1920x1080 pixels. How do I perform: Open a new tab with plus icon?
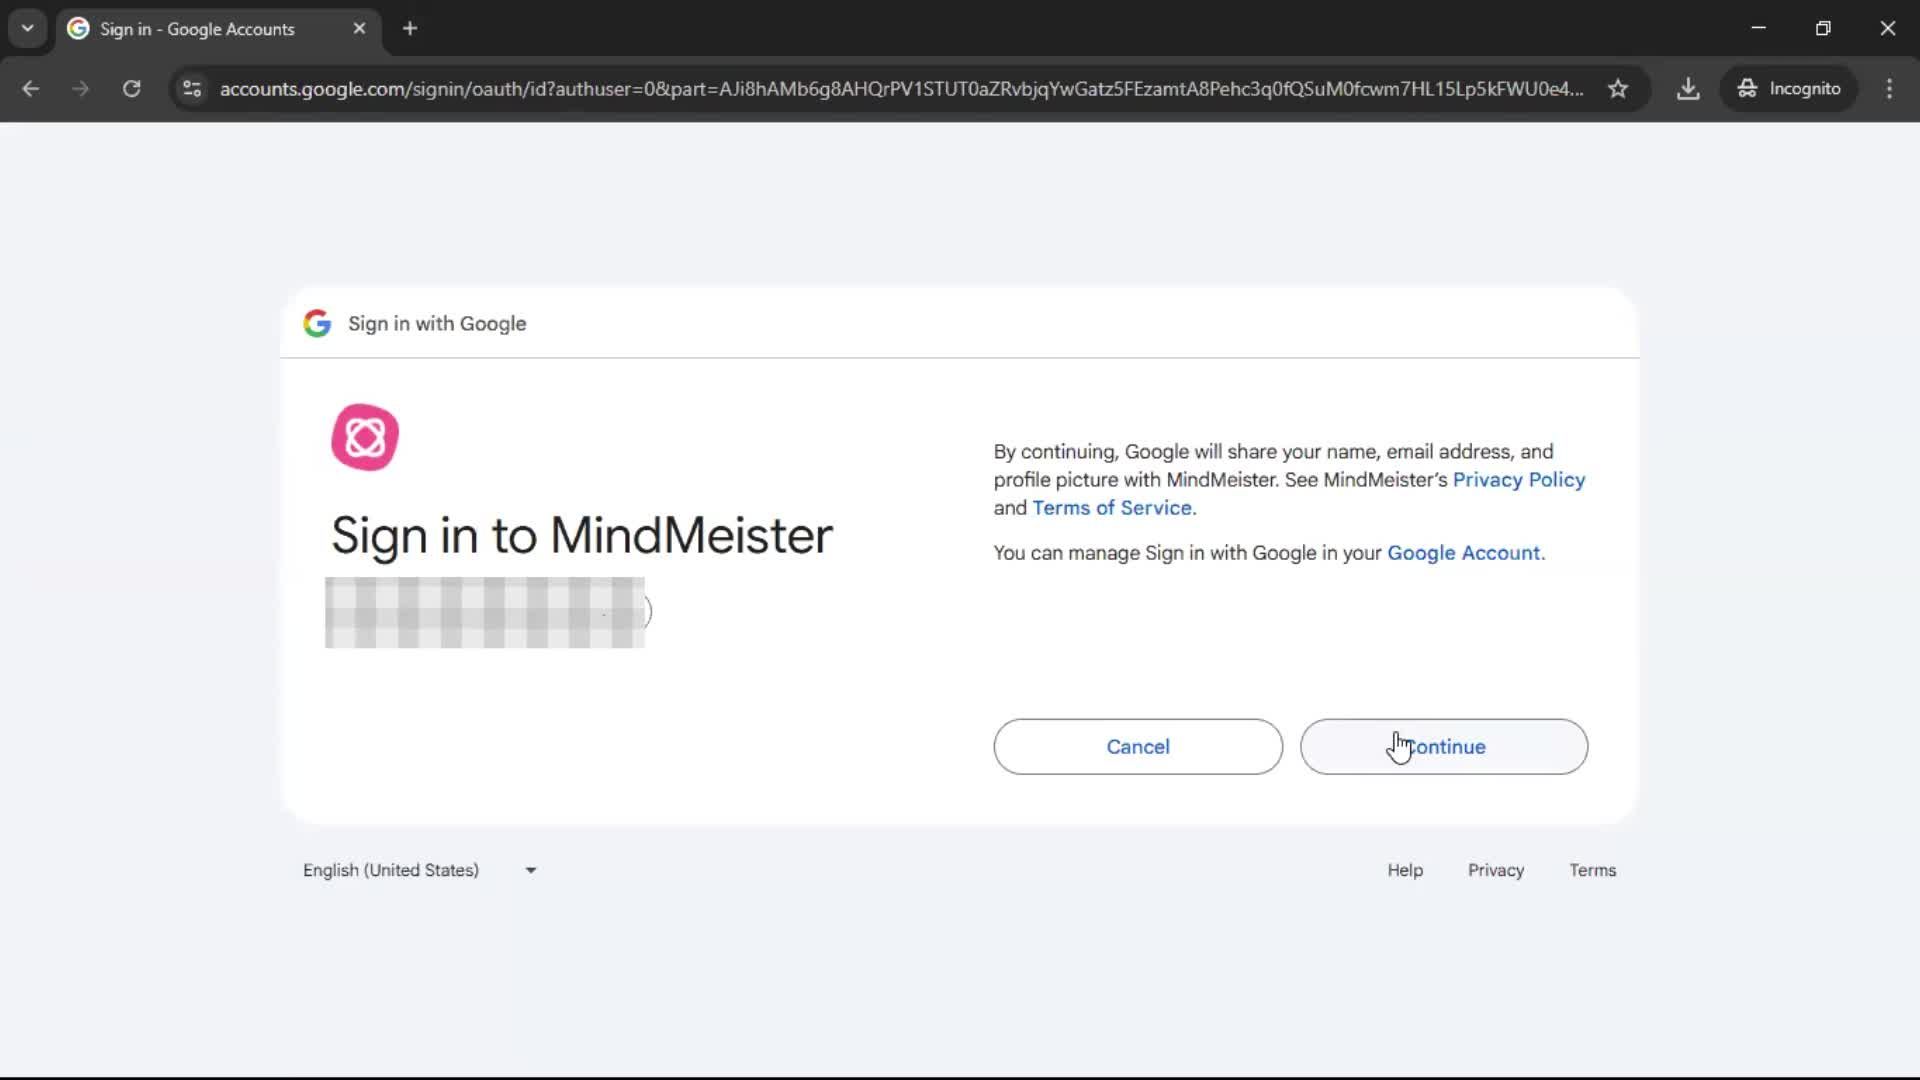point(410,29)
